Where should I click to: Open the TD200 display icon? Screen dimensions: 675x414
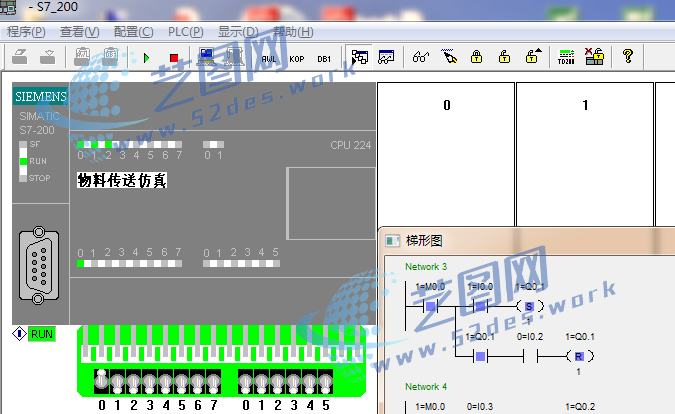(x=566, y=57)
